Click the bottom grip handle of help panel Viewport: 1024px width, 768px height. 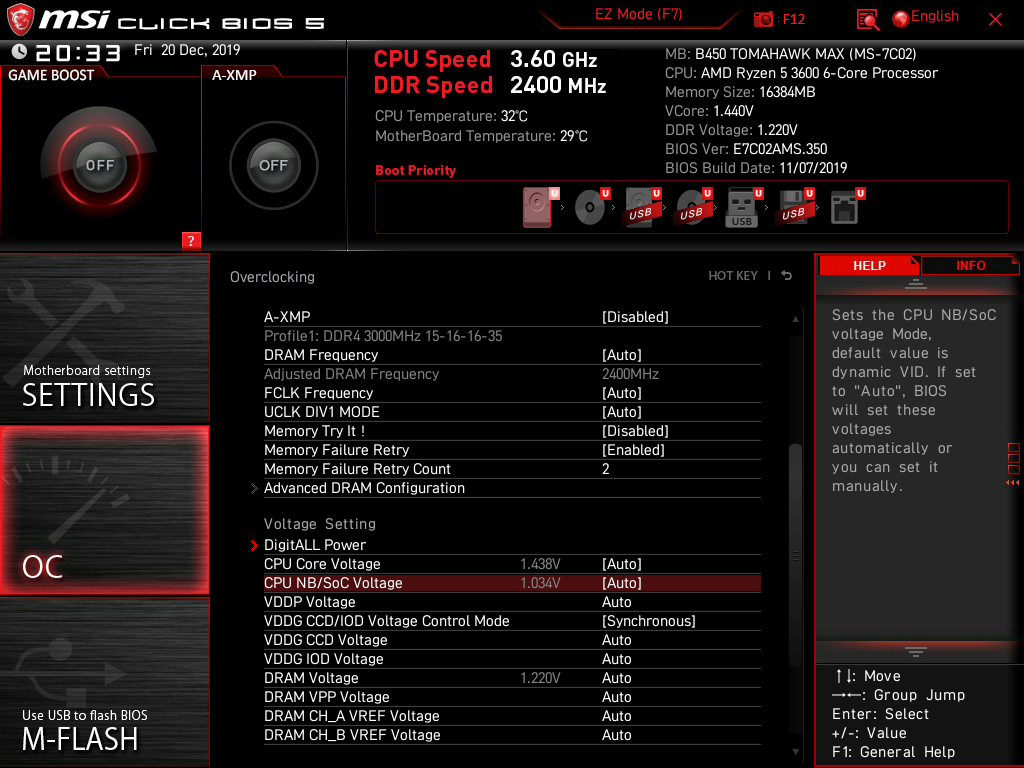coord(916,651)
